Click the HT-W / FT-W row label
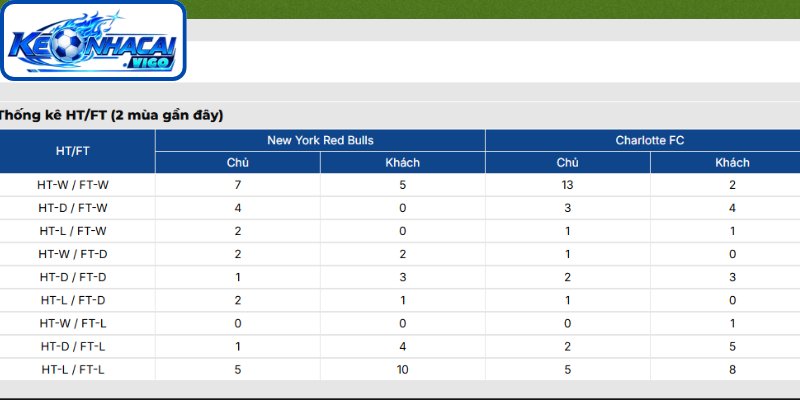This screenshot has height=400, width=800. click(x=73, y=185)
